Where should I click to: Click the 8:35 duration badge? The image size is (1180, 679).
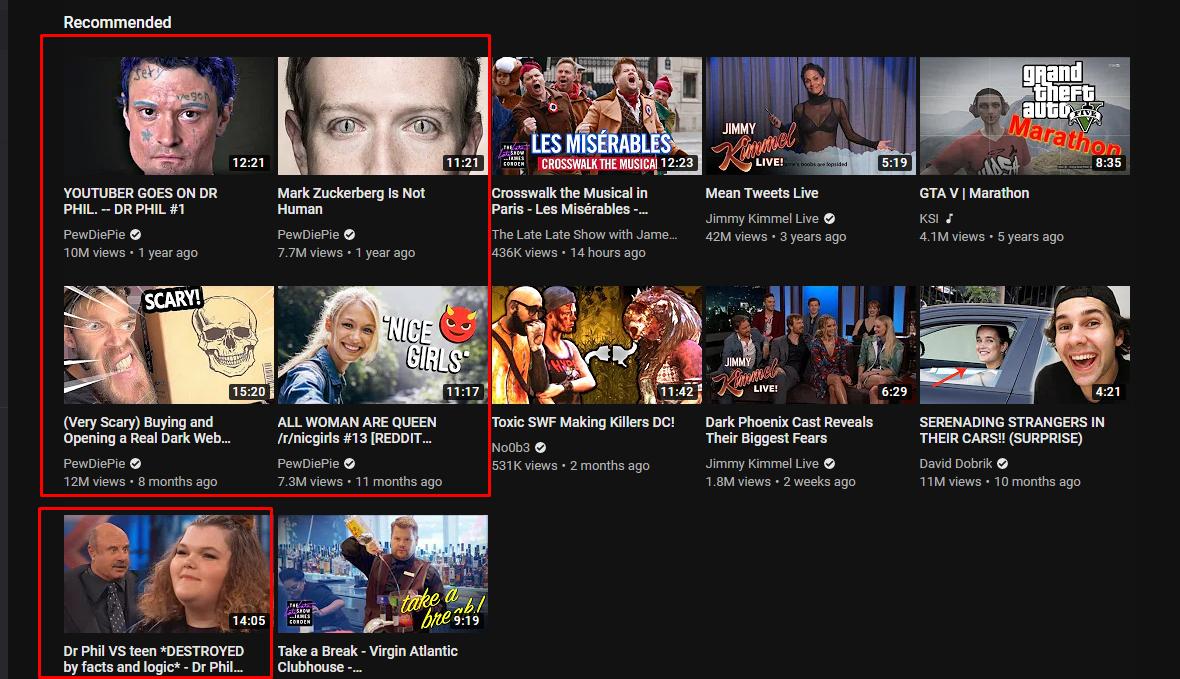tap(1108, 163)
